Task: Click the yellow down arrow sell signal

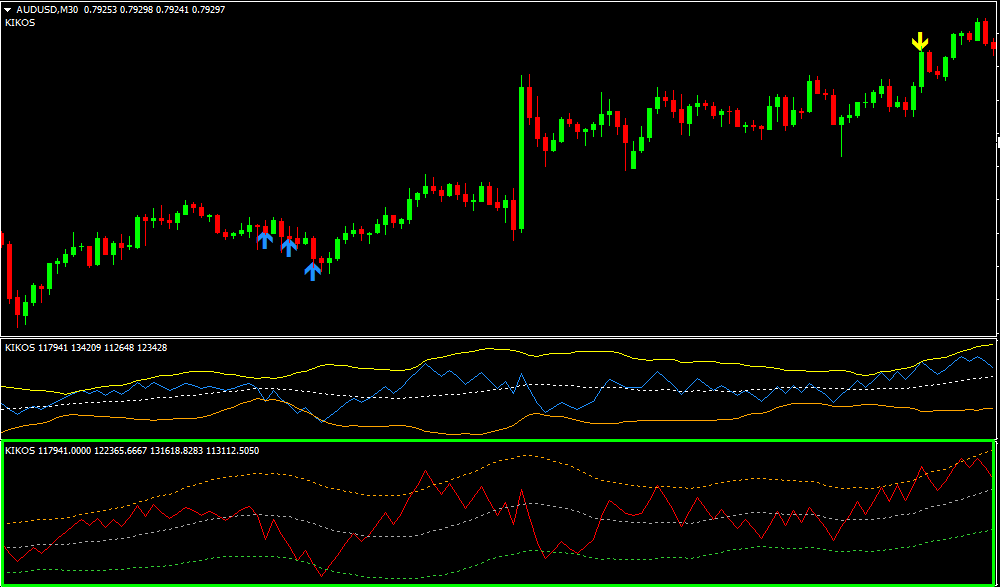Action: tap(920, 41)
